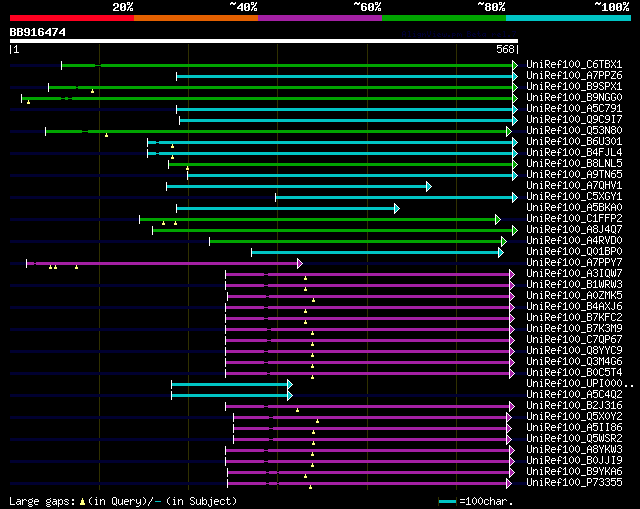Select the UniRef100_Q8YYC9 label
The height and width of the screenshot is (509, 640).
coord(574,351)
